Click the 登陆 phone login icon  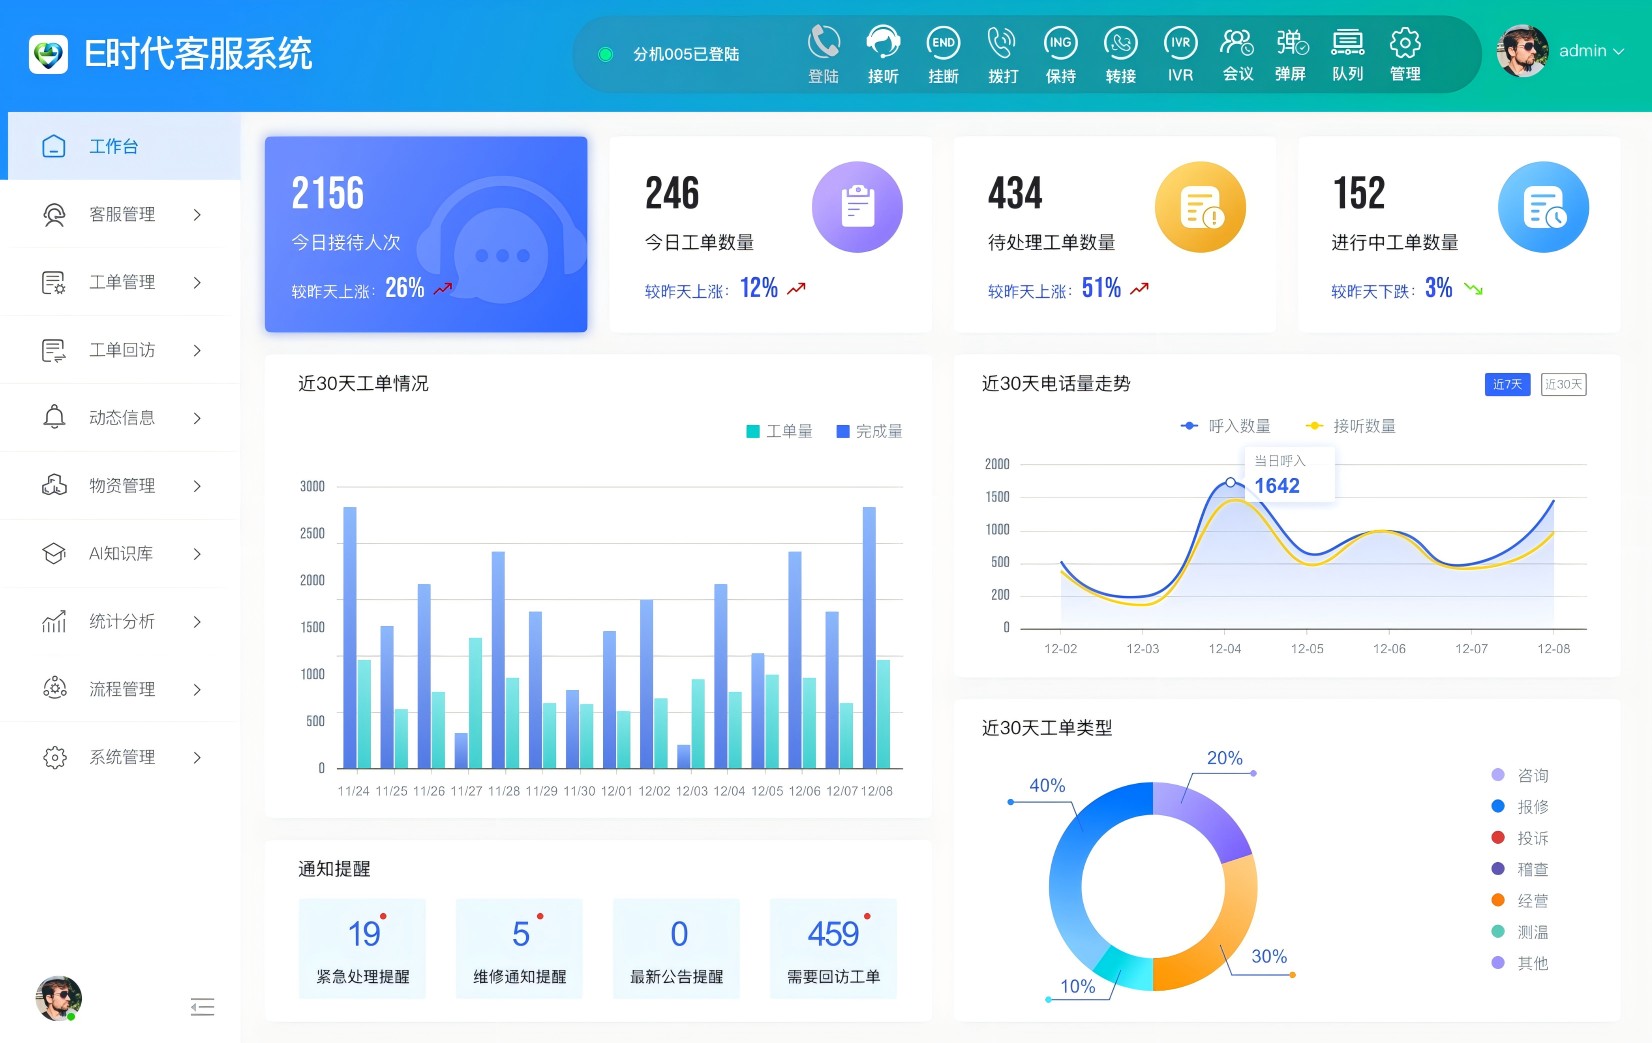tap(824, 42)
